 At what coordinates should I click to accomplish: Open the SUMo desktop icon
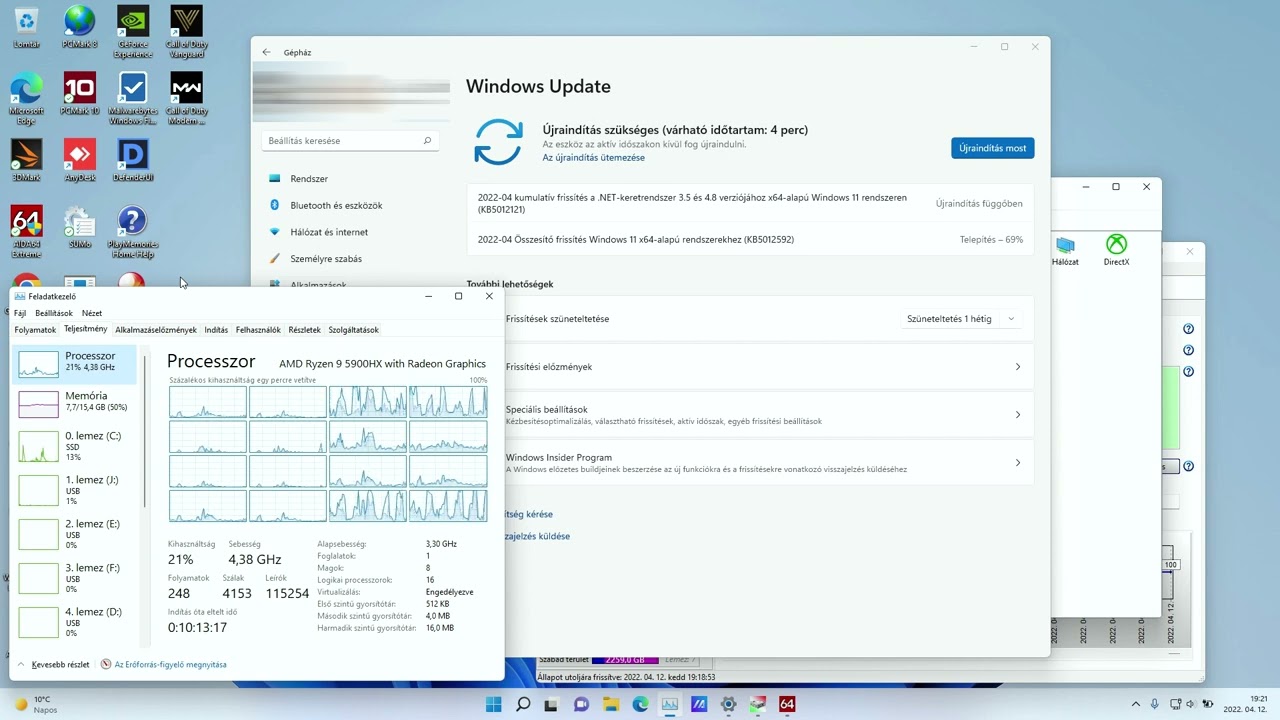click(80, 228)
